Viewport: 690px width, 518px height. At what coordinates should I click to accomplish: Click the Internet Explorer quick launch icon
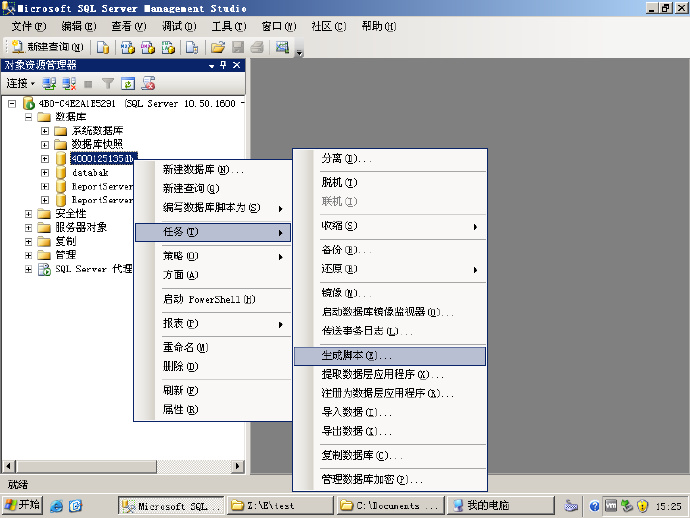click(x=56, y=506)
